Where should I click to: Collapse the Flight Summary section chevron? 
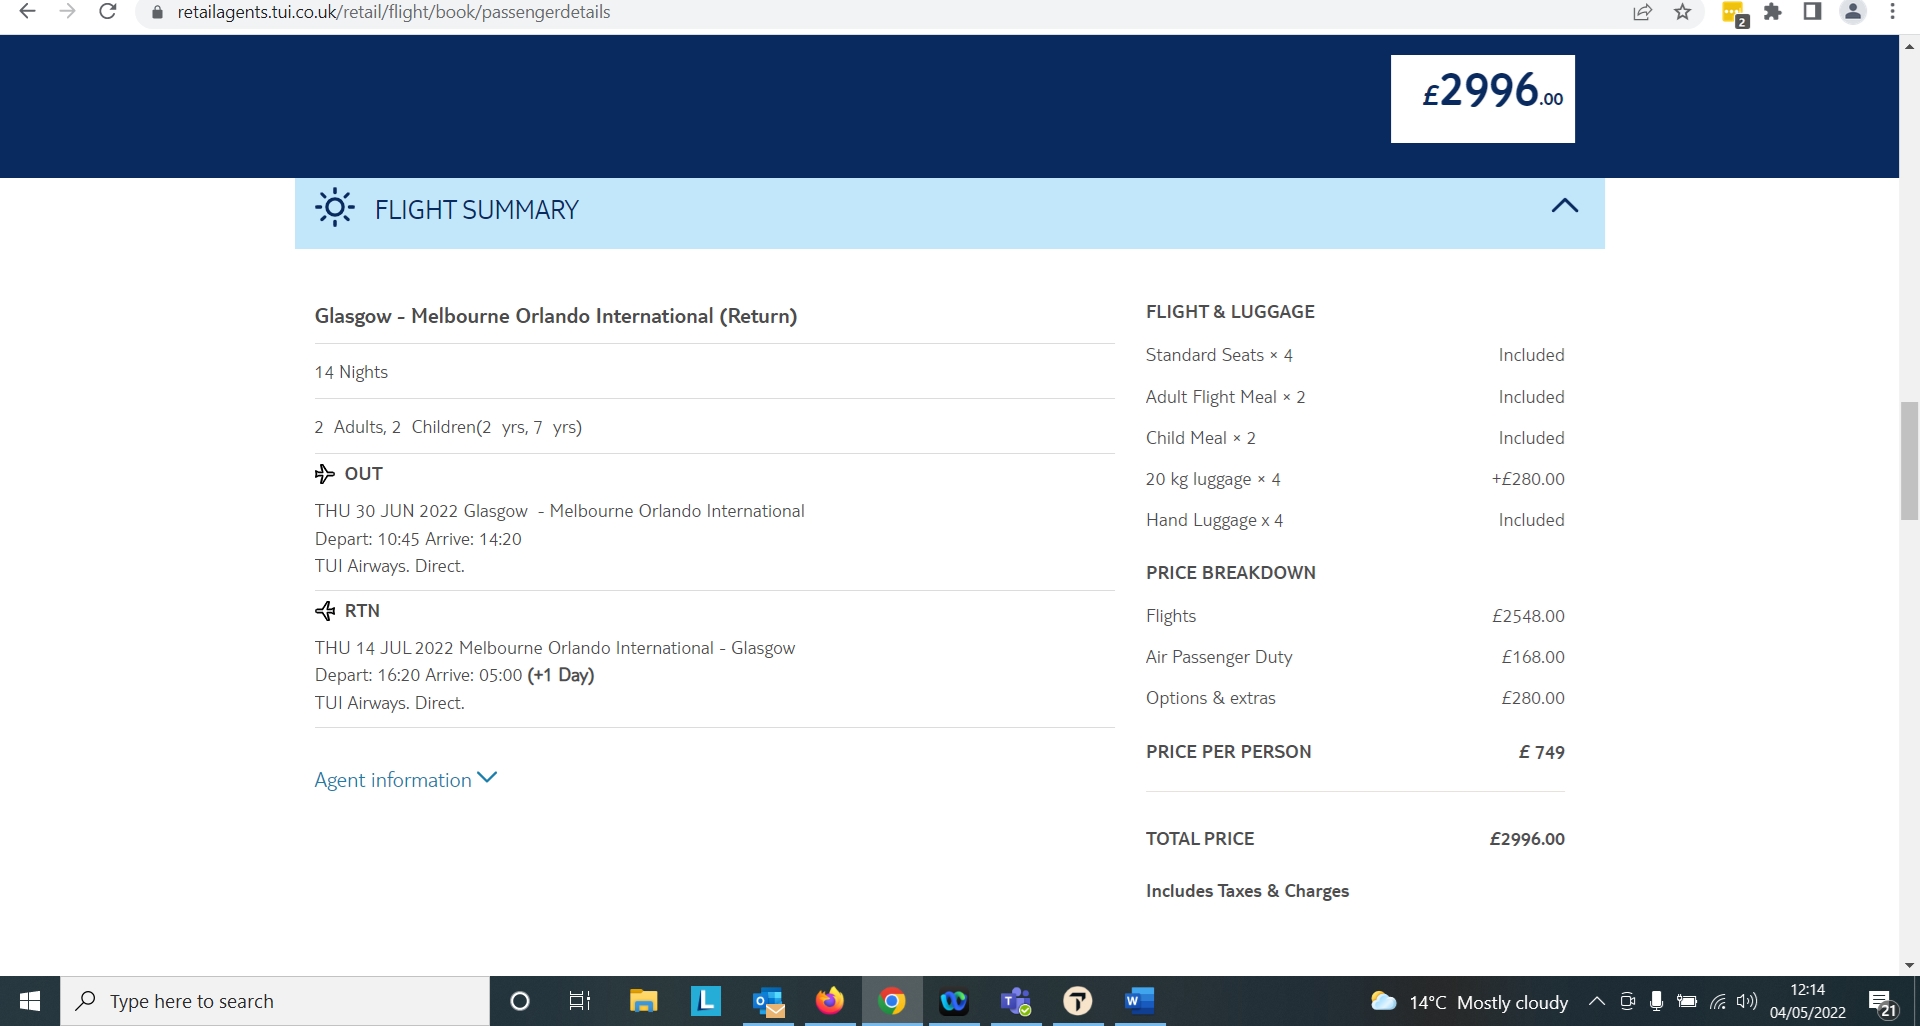tap(1564, 206)
